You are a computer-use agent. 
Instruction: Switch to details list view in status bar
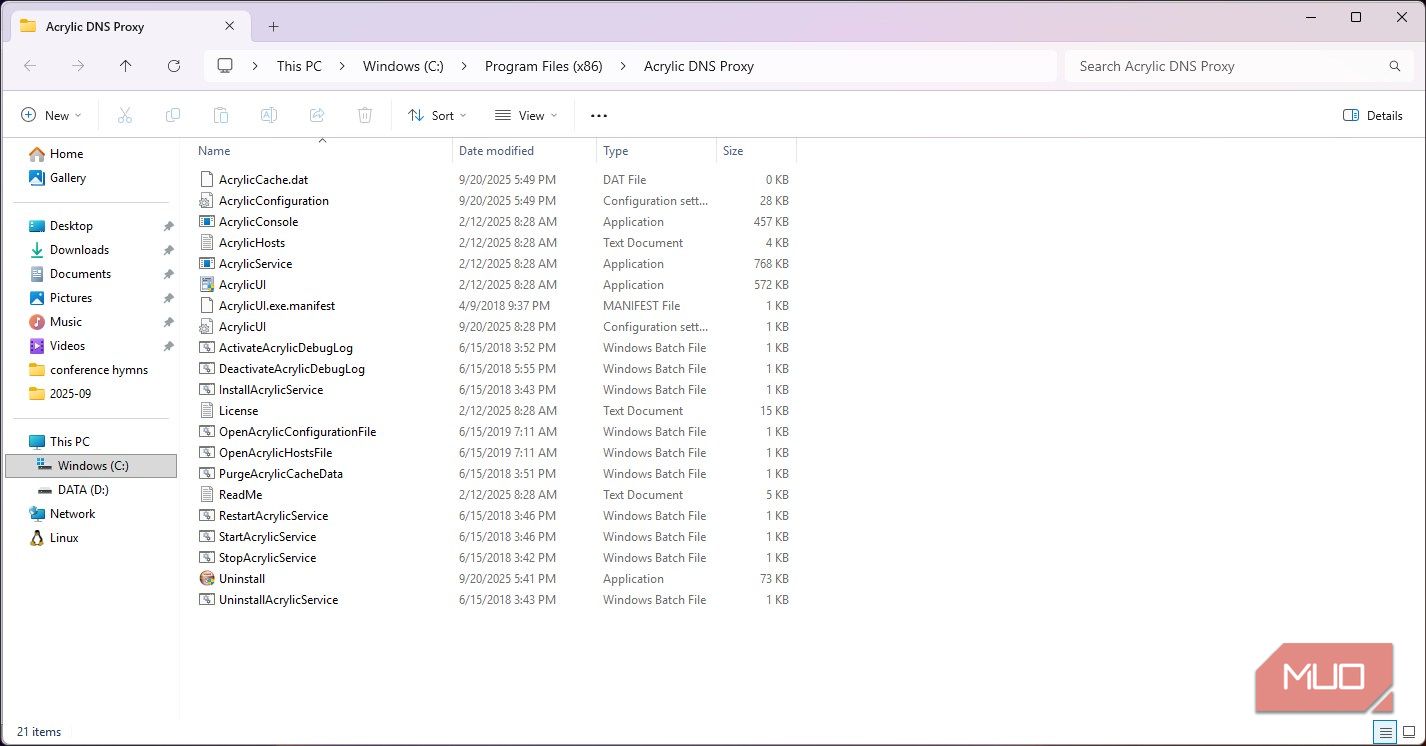point(1385,732)
